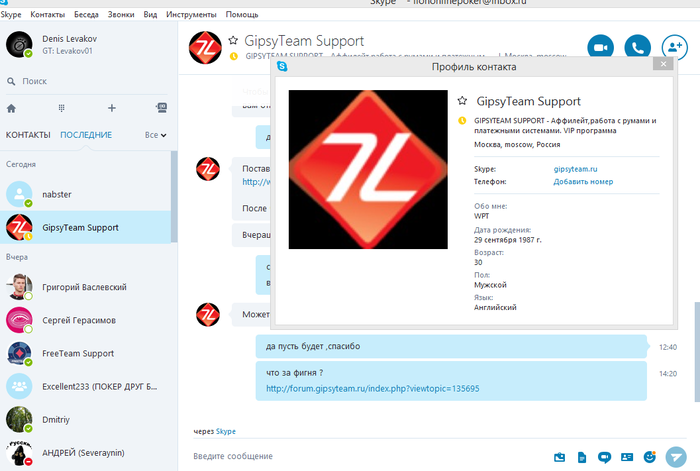Click the 'Москва, moscow, Россия' location text
Image resolution: width=700 pixels, height=471 pixels.
click(x=517, y=144)
